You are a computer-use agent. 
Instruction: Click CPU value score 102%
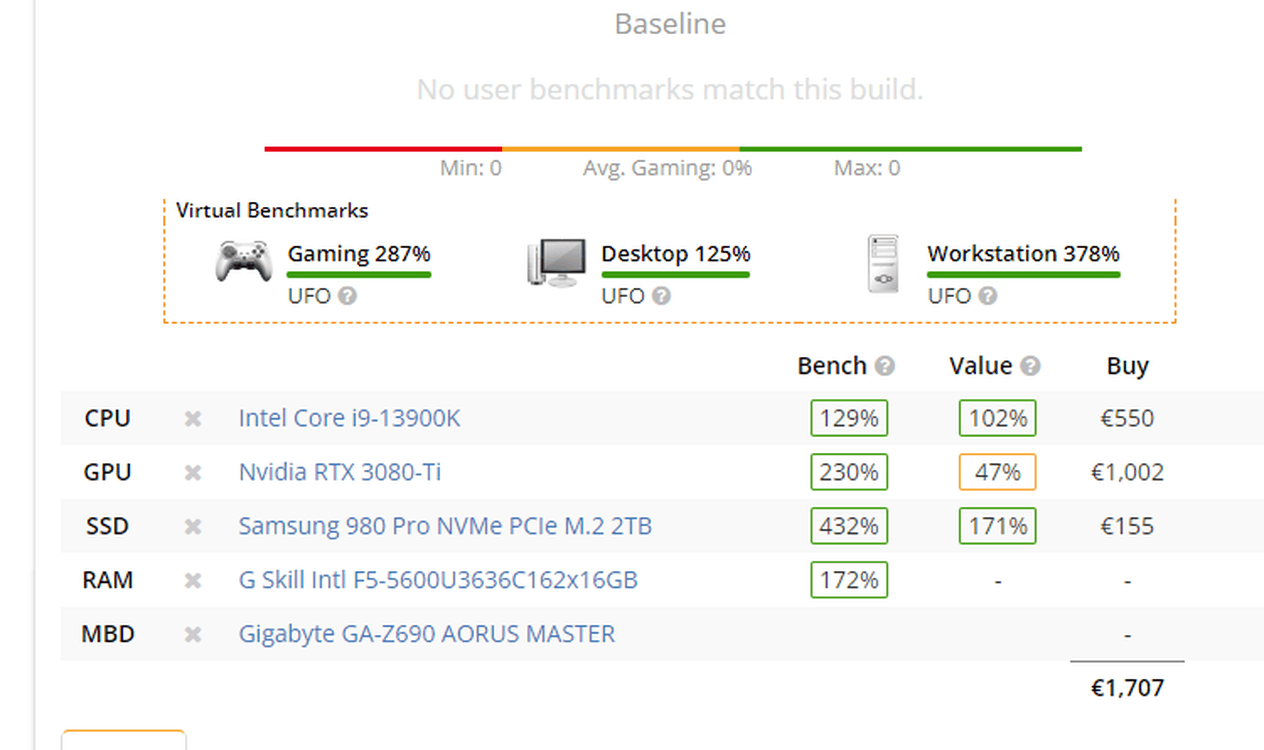[x=997, y=418]
